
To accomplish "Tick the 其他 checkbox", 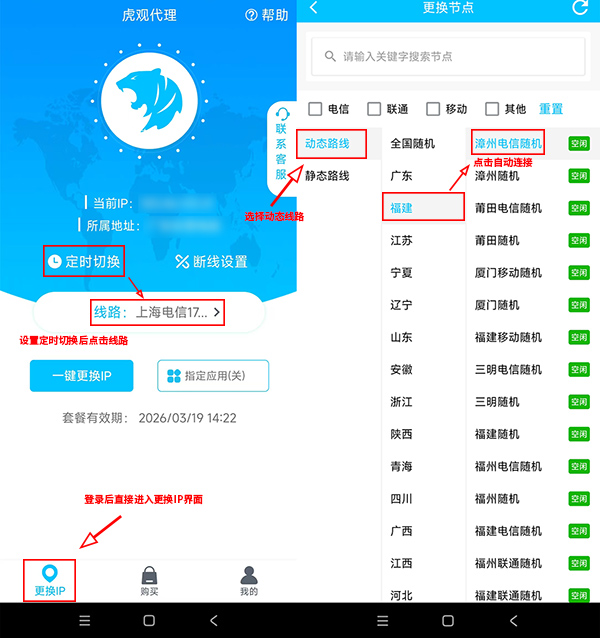I will (492, 109).
